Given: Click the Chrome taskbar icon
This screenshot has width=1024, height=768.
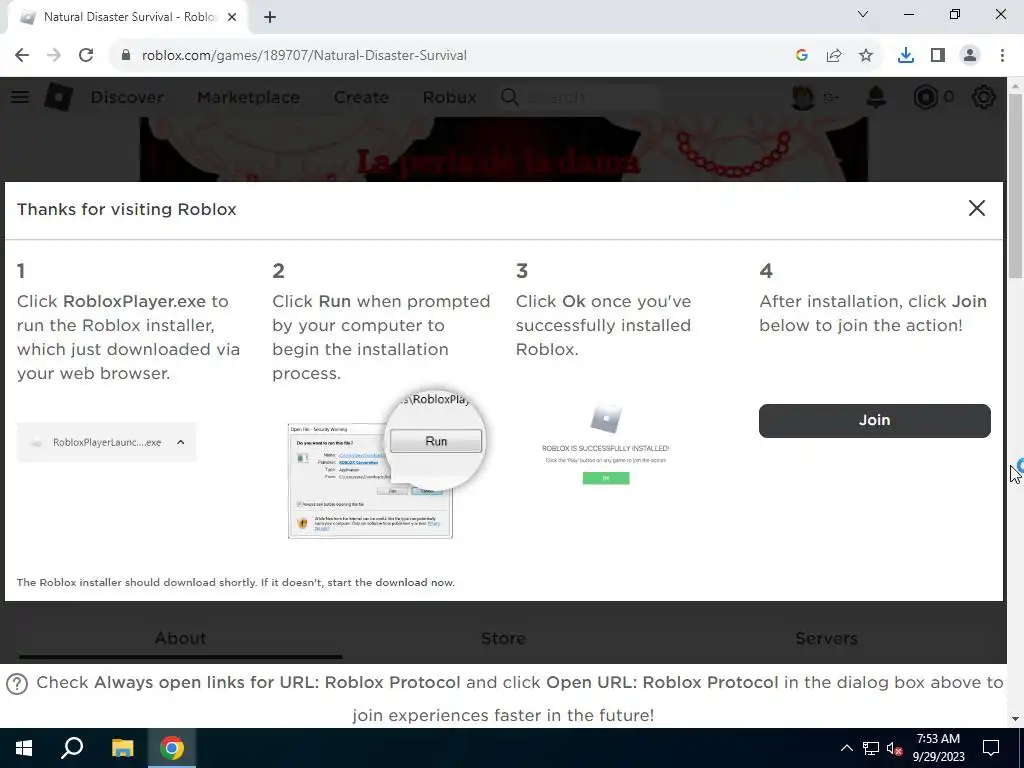Looking at the screenshot, I should [x=172, y=748].
